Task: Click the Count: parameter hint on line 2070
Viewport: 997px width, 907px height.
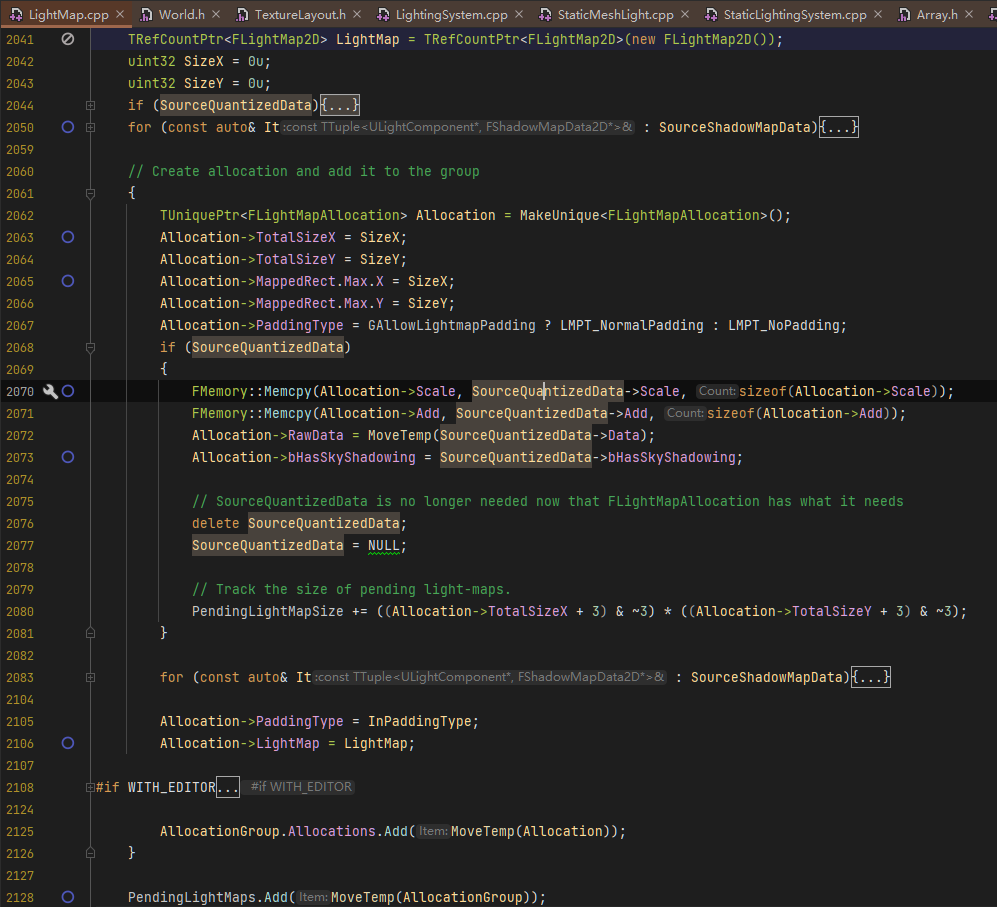Action: point(717,391)
